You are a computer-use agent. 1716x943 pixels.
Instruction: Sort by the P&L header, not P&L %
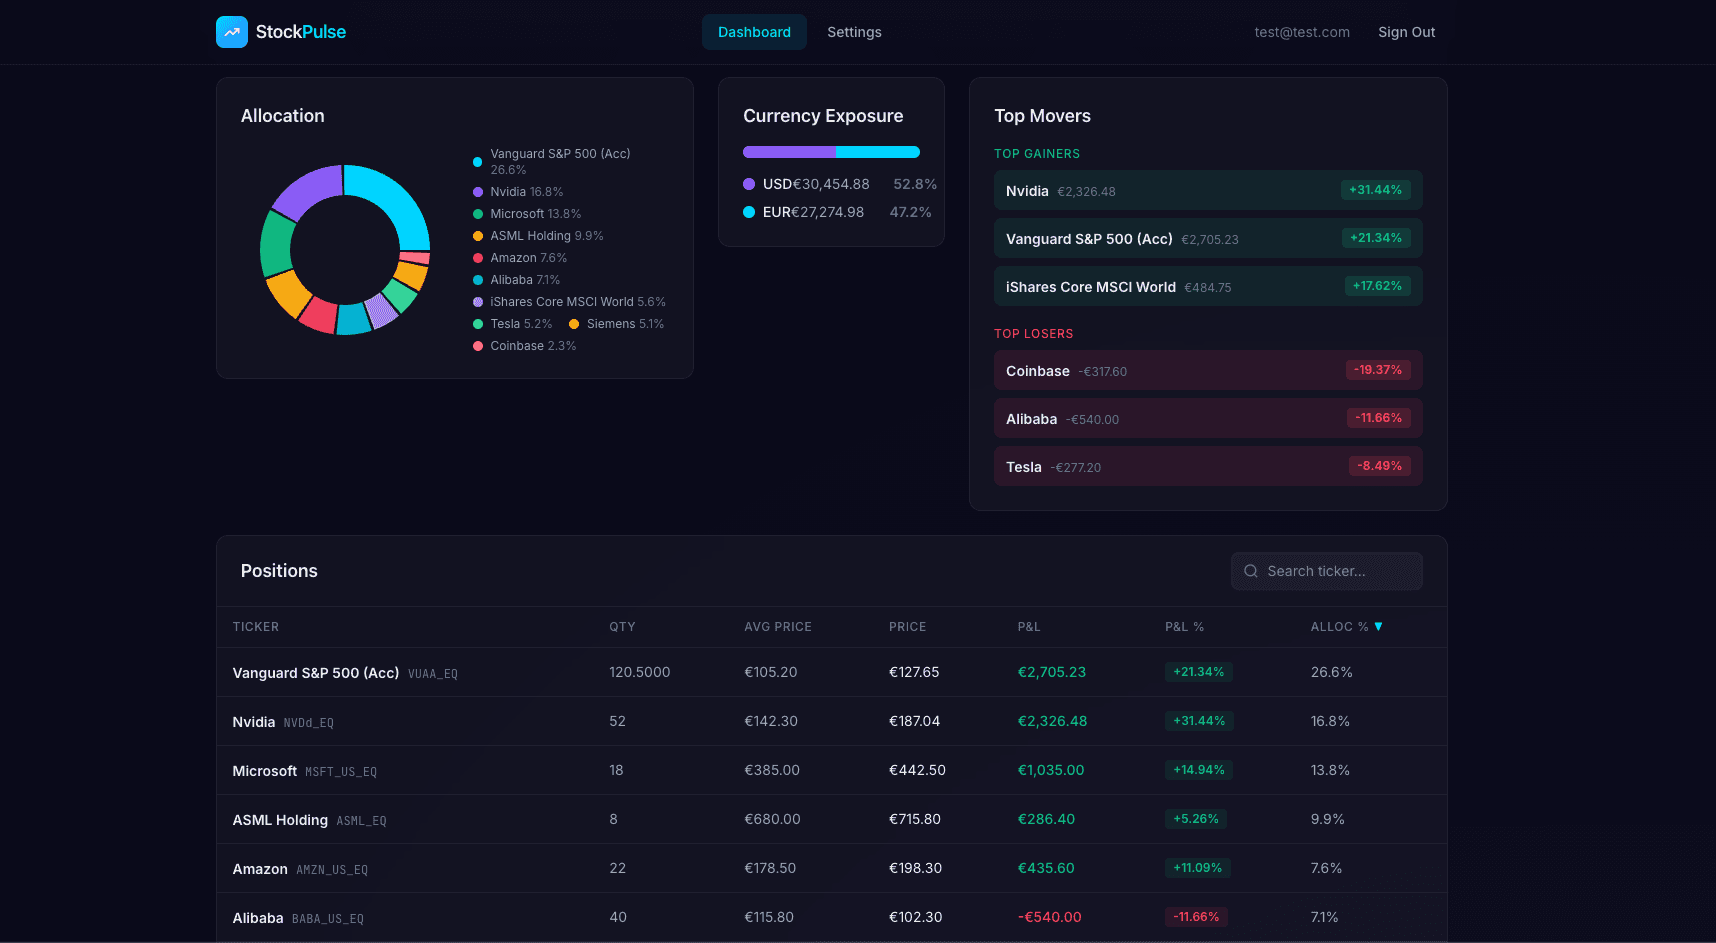coord(1029,627)
